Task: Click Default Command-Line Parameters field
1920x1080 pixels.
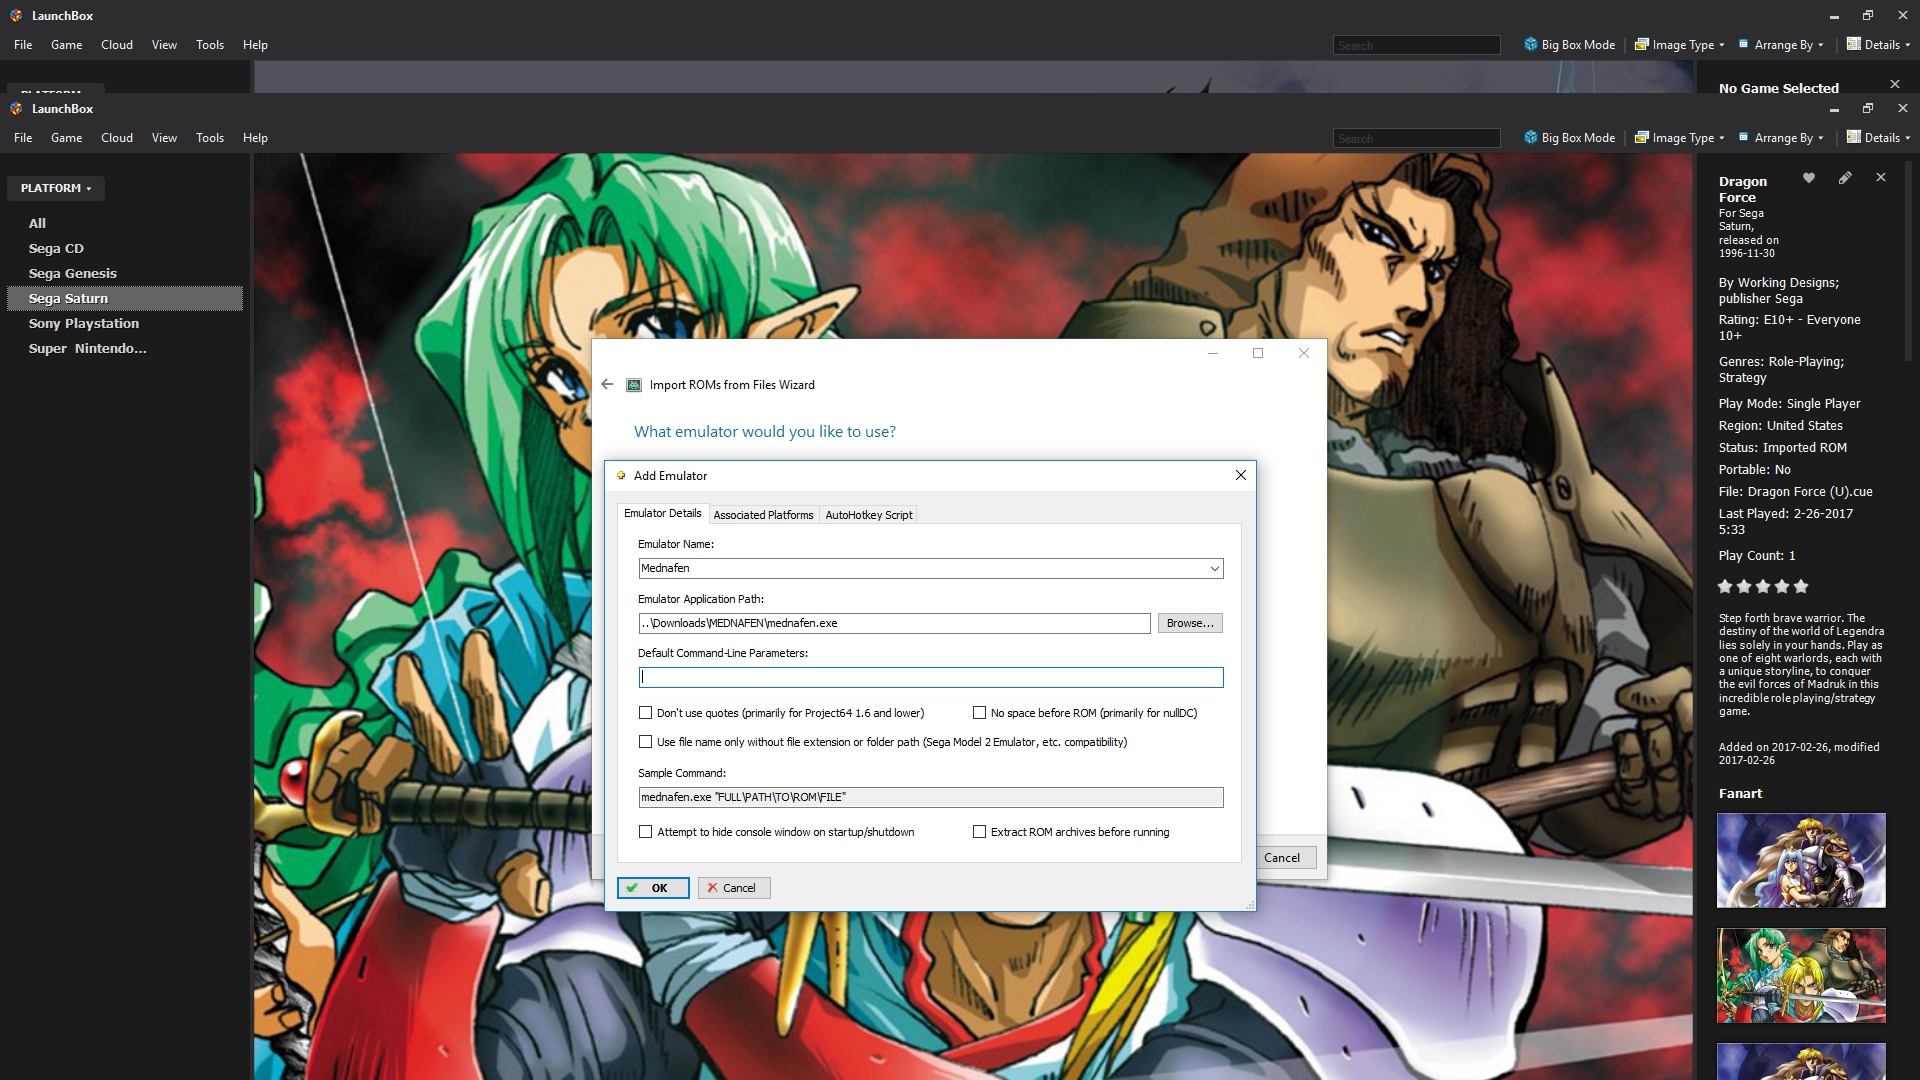Action: tap(931, 678)
